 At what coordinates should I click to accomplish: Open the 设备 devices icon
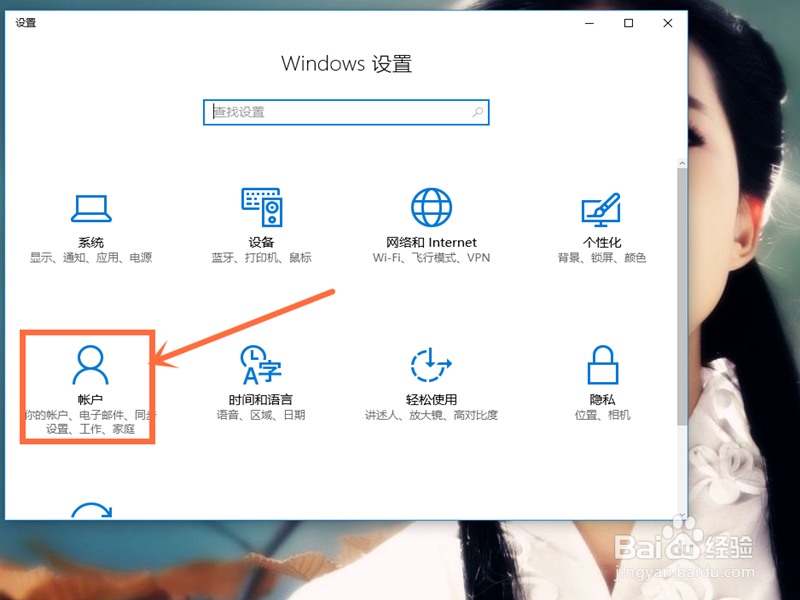(x=262, y=207)
